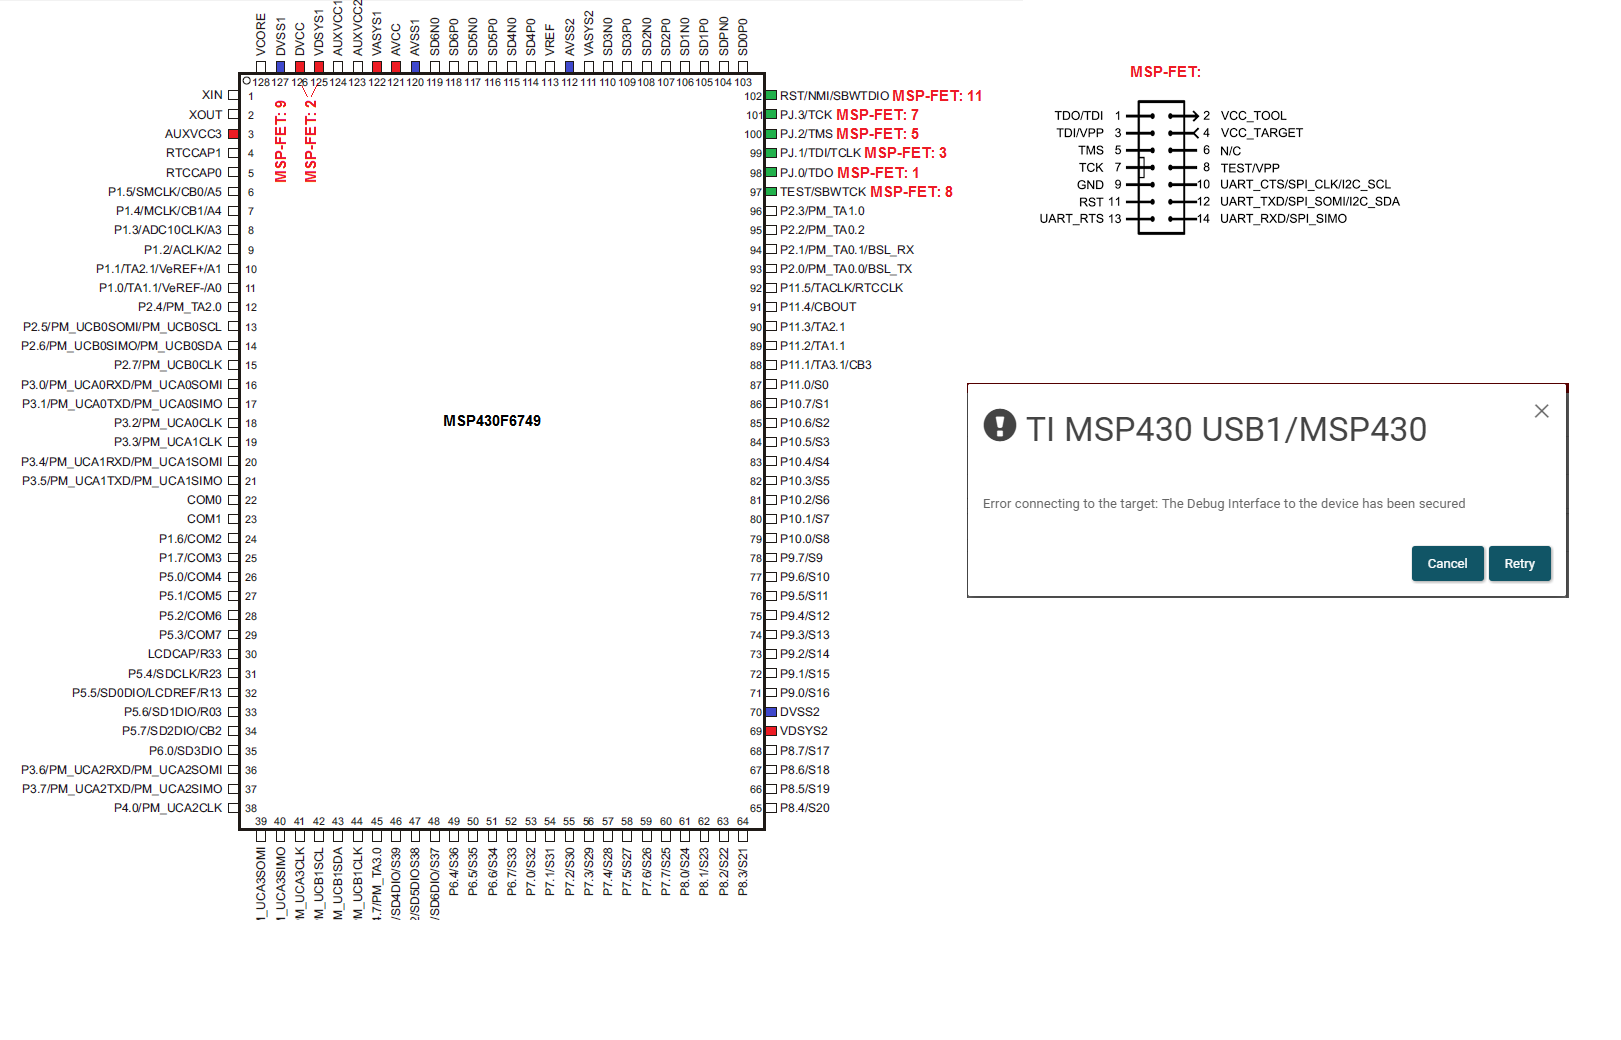Image resolution: width=1621 pixels, height=1040 pixels.
Task: Click the UART_RXD/SPI_SIMO label
Action: click(x=1283, y=219)
